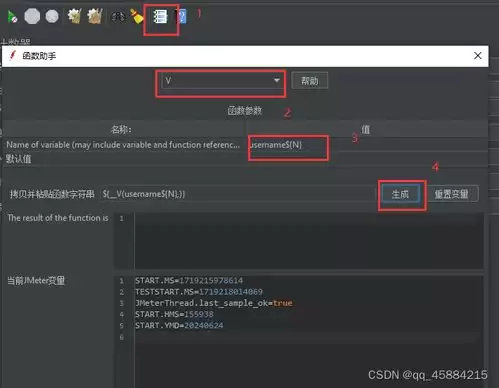Click the dropdown arrow beside V

[276, 81]
